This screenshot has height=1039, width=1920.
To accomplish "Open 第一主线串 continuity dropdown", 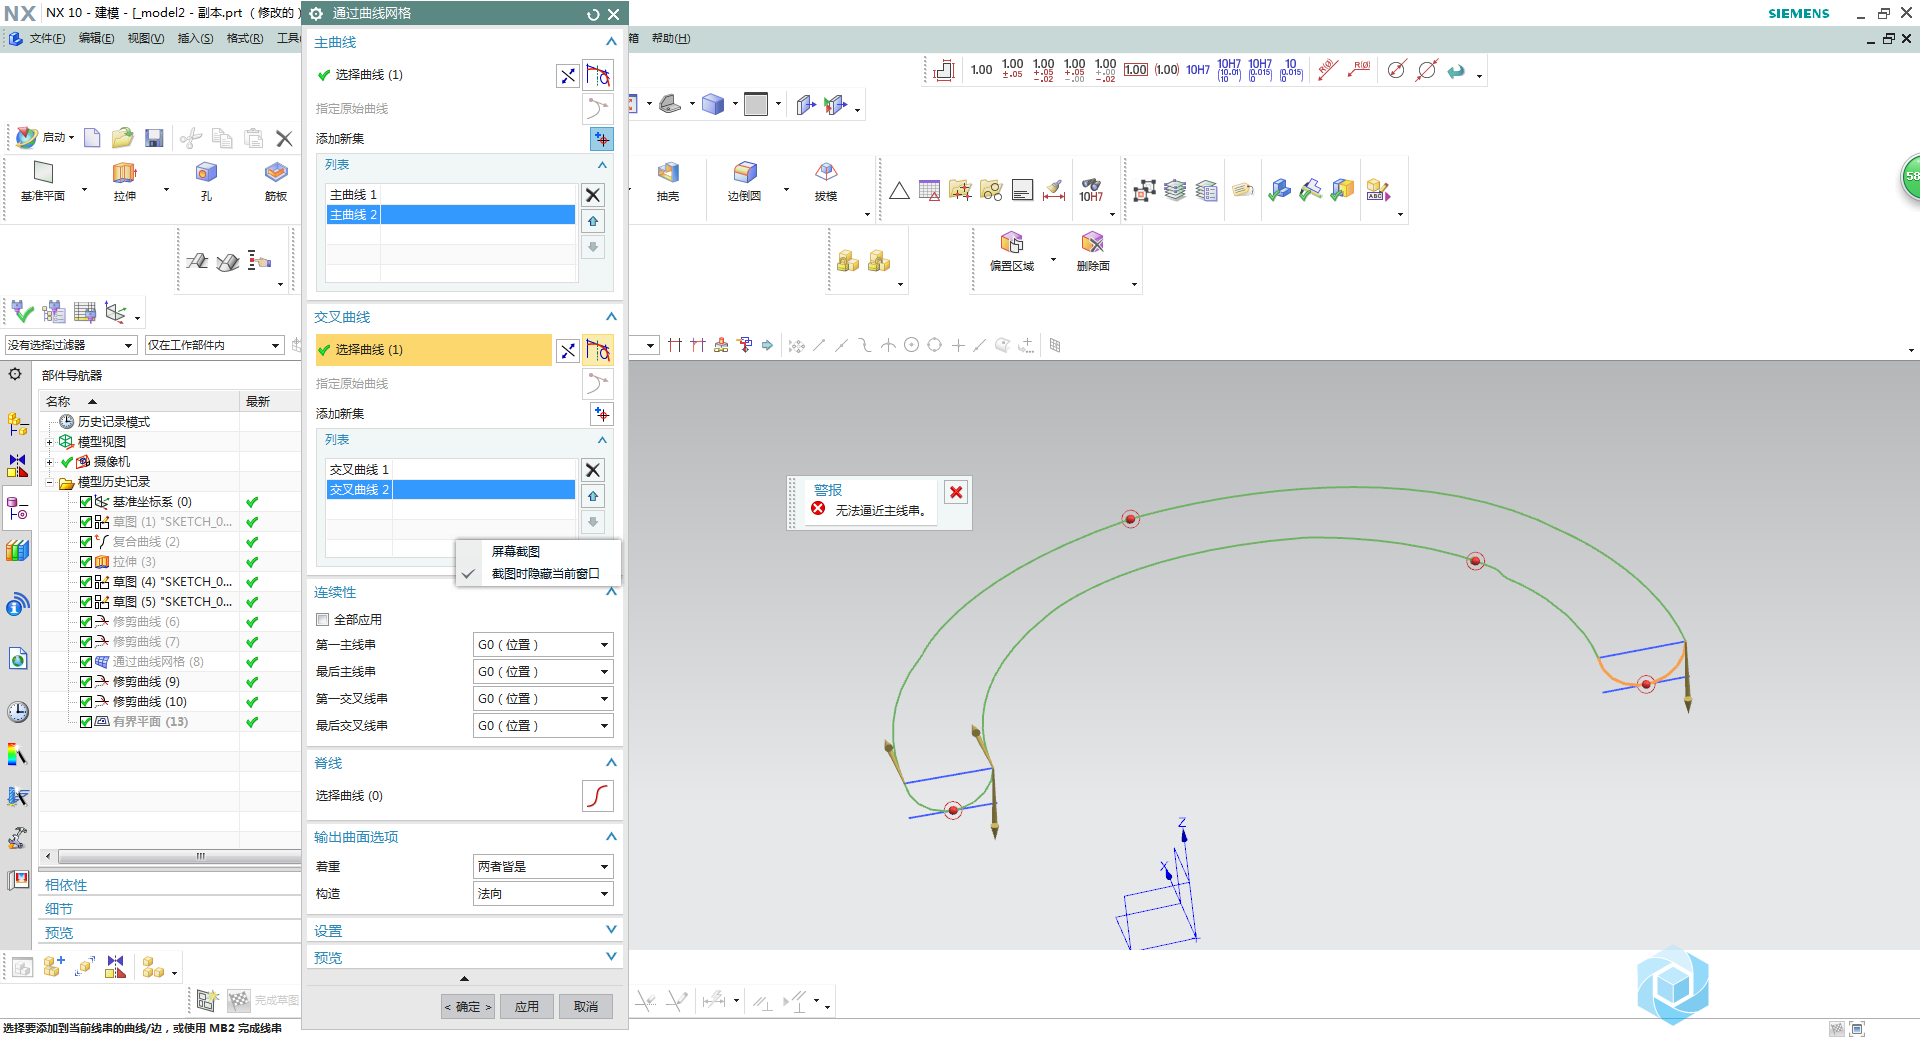I will click(543, 645).
